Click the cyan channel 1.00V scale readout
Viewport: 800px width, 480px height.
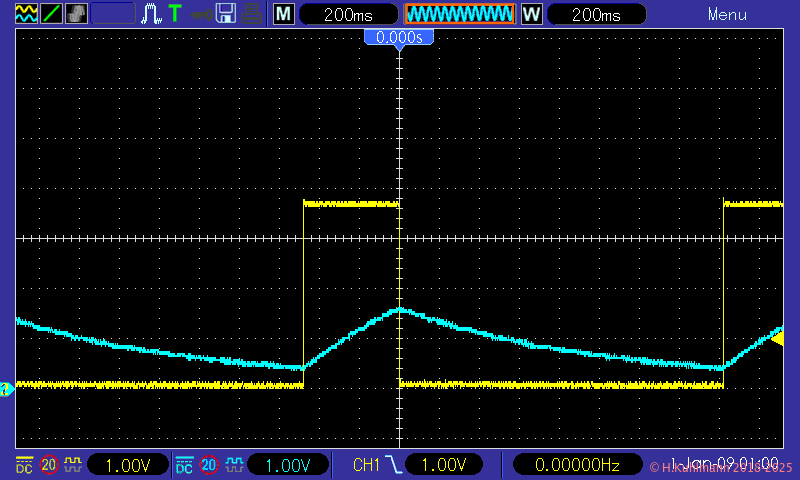pos(289,465)
